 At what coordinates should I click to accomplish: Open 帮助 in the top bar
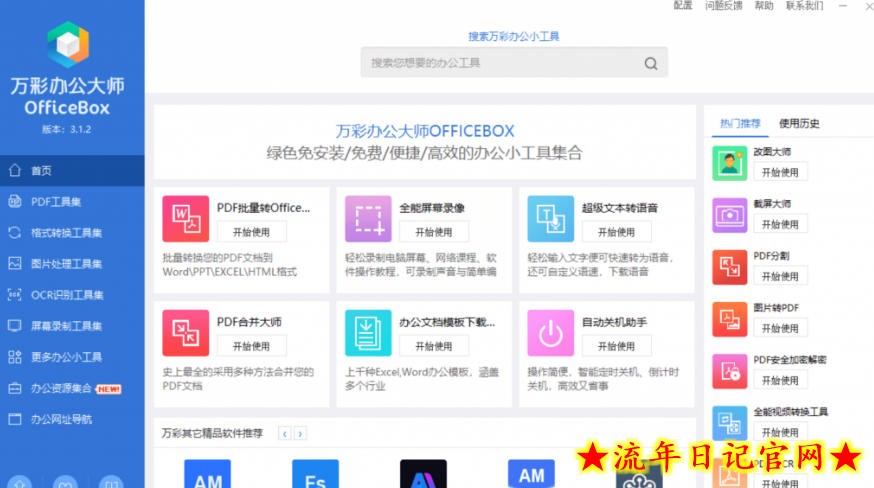point(764,6)
